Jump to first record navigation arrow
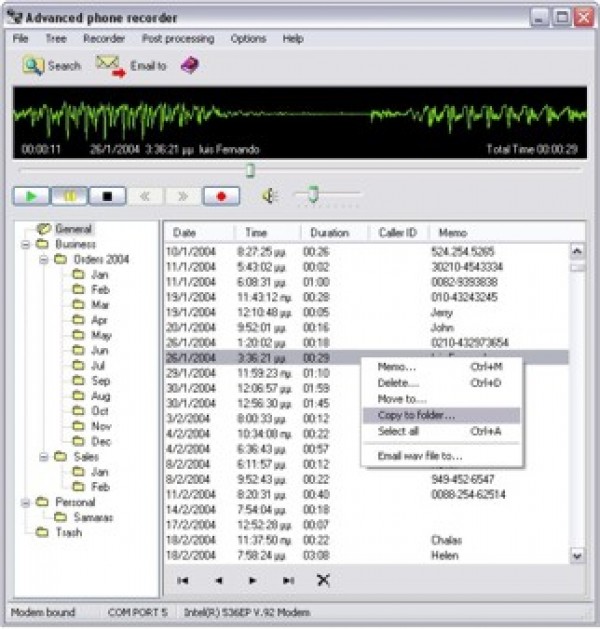 click(183, 580)
